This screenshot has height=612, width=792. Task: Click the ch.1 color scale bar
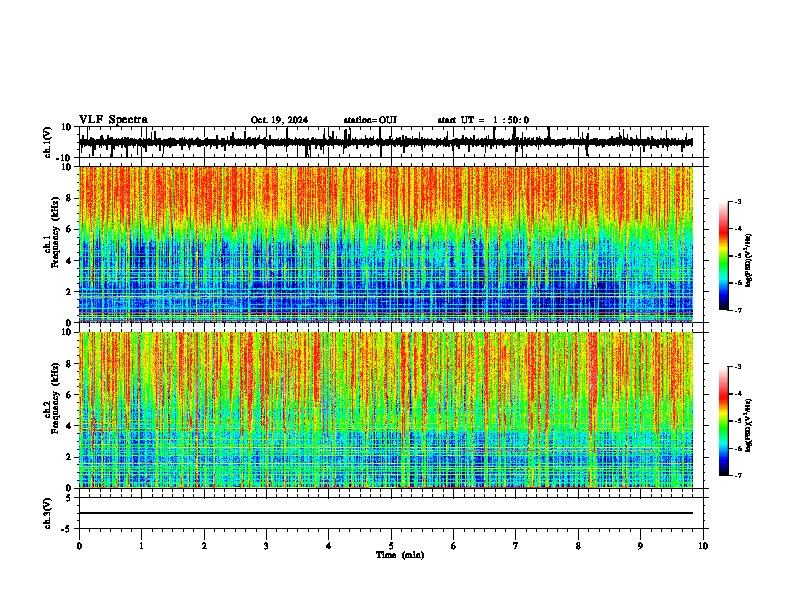coord(724,256)
